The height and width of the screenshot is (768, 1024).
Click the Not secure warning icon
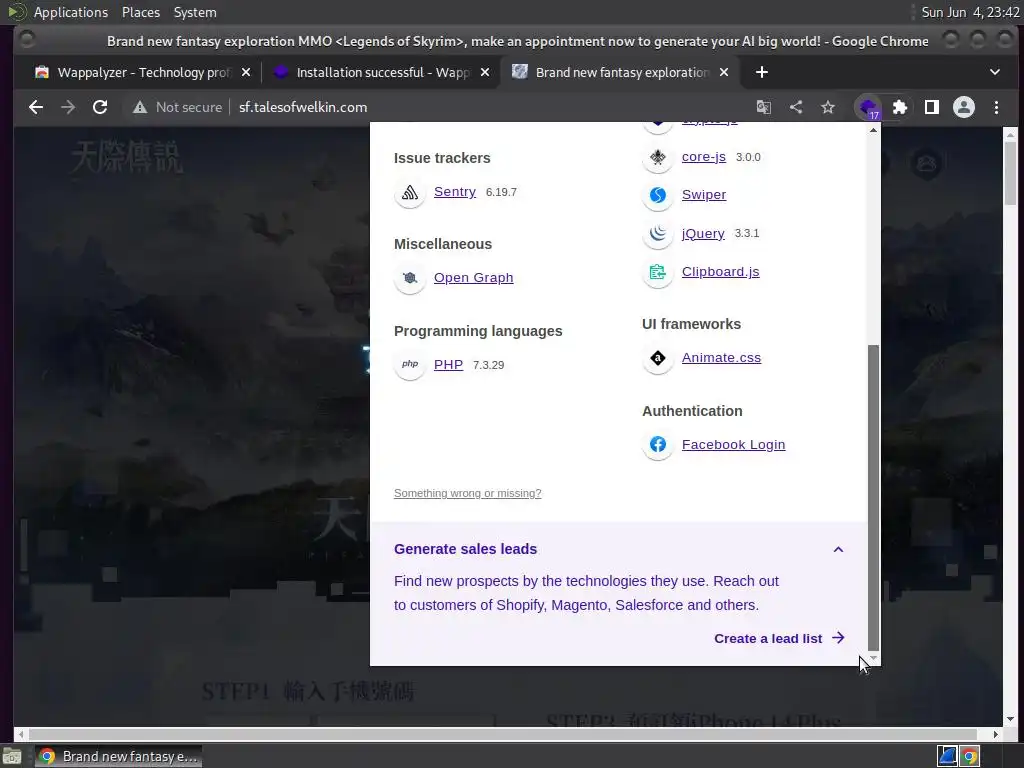click(x=140, y=107)
